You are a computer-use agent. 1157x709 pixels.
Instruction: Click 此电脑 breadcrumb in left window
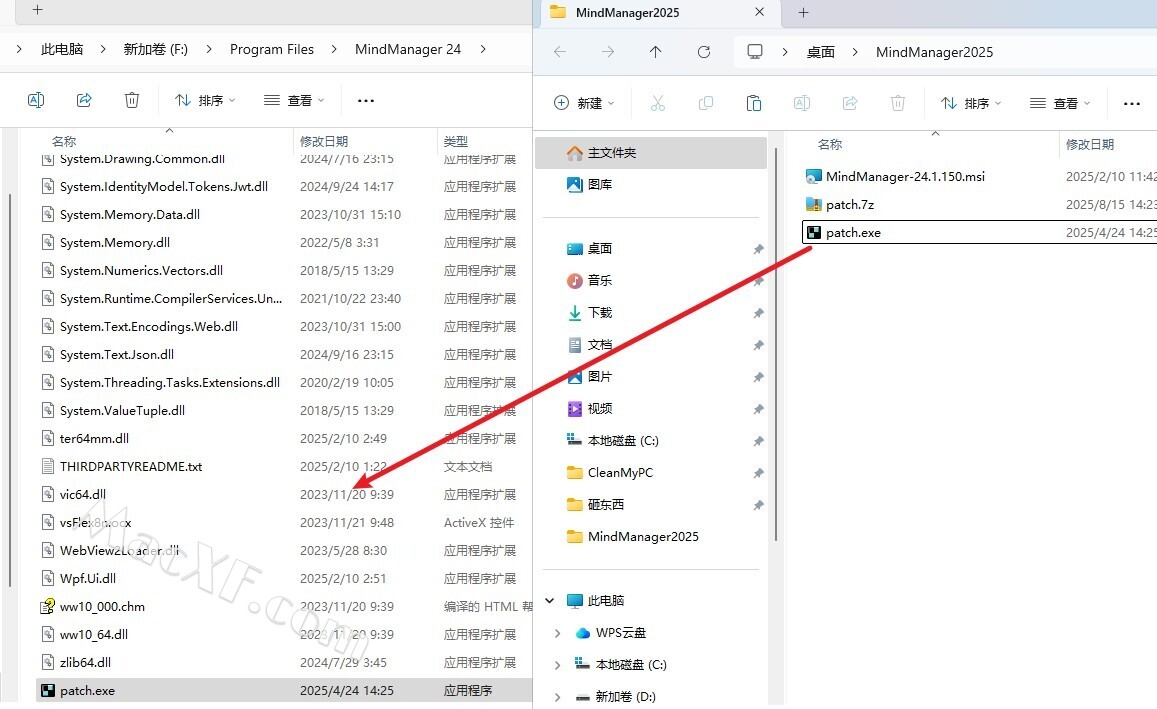tap(62, 49)
